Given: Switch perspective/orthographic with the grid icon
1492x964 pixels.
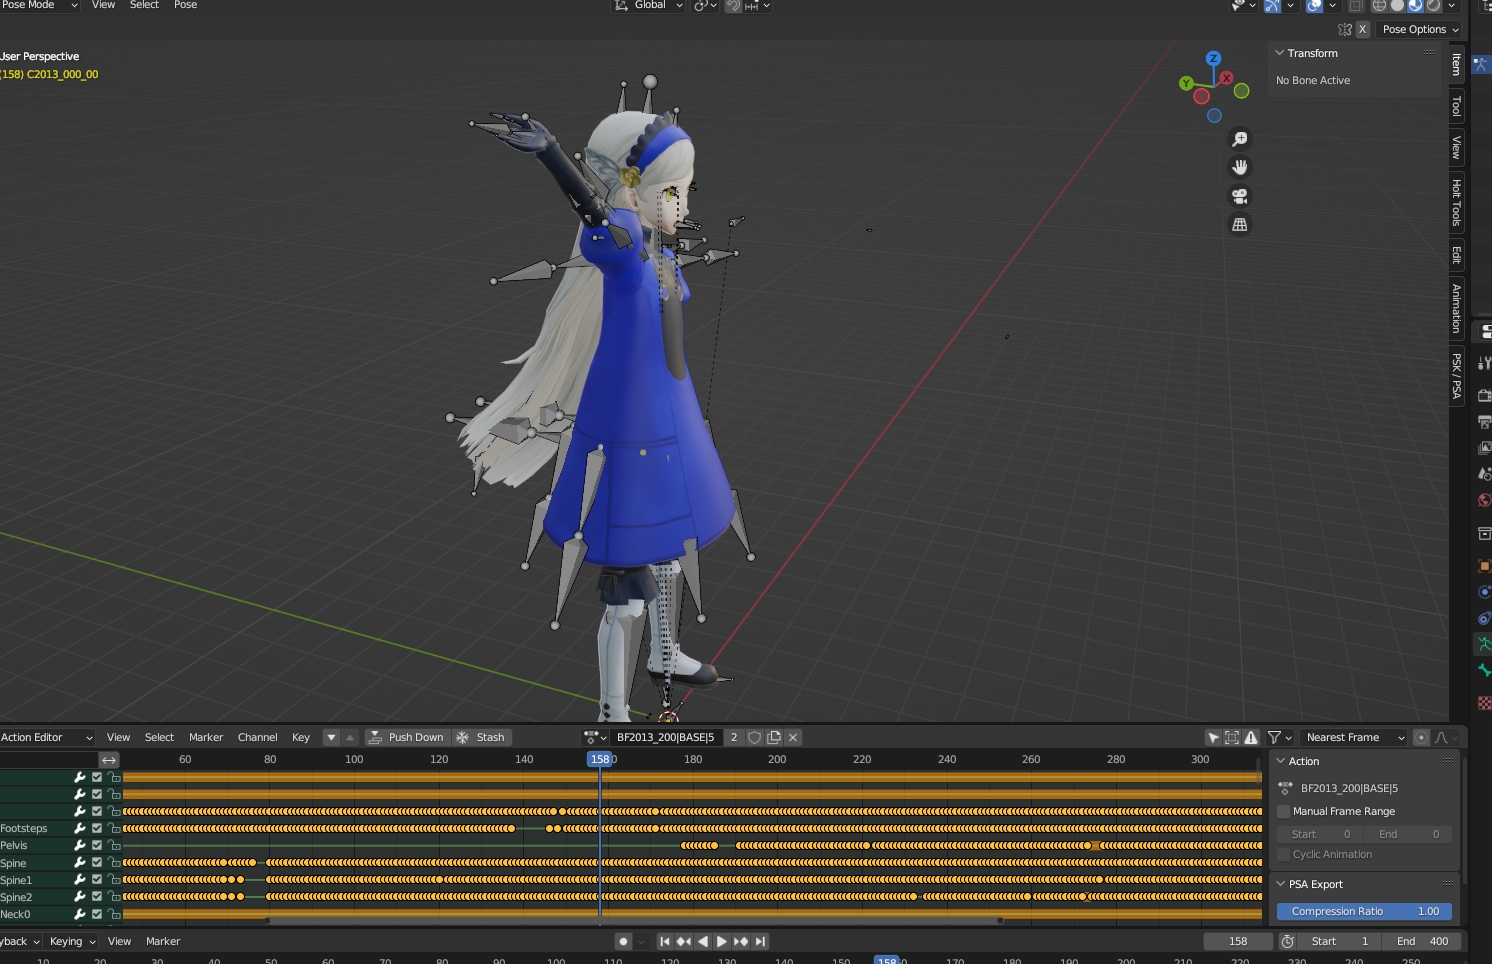Looking at the screenshot, I should [x=1240, y=225].
